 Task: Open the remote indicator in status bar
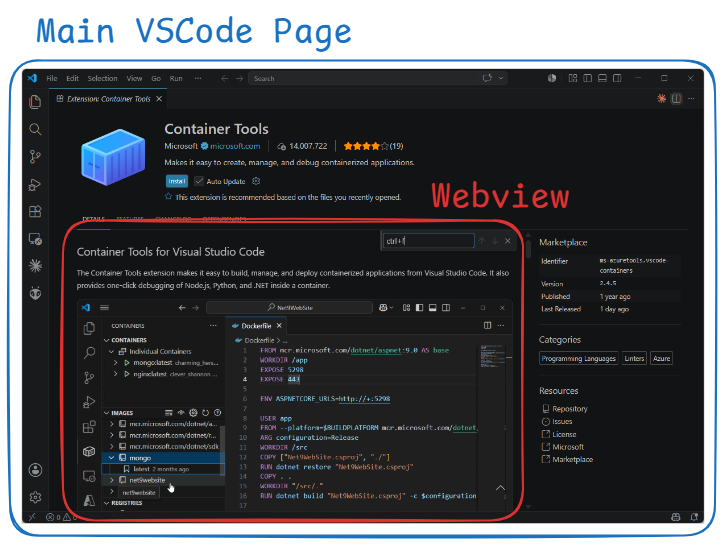tap(32, 517)
